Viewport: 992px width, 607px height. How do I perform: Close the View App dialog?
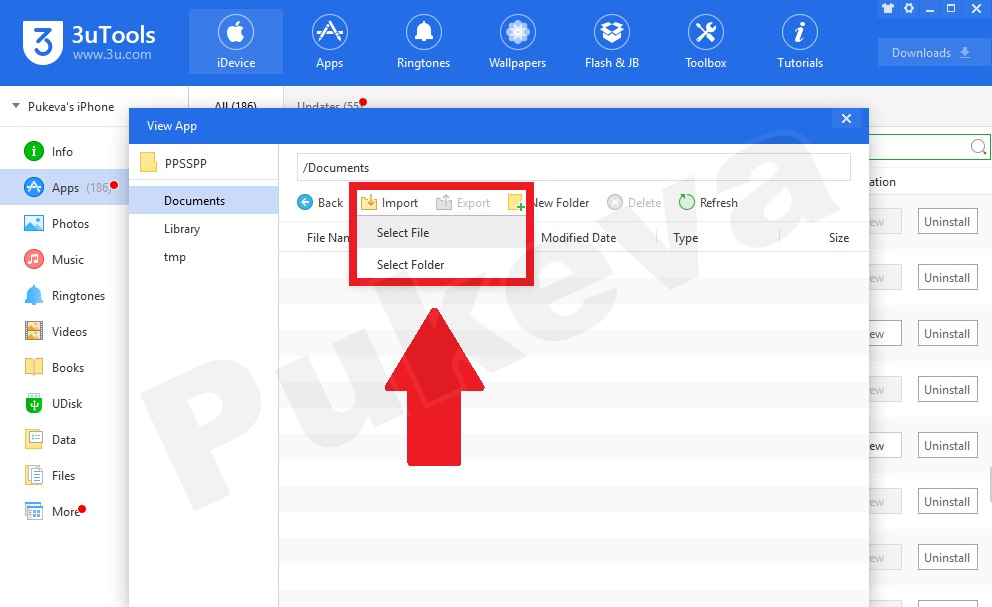click(846, 119)
